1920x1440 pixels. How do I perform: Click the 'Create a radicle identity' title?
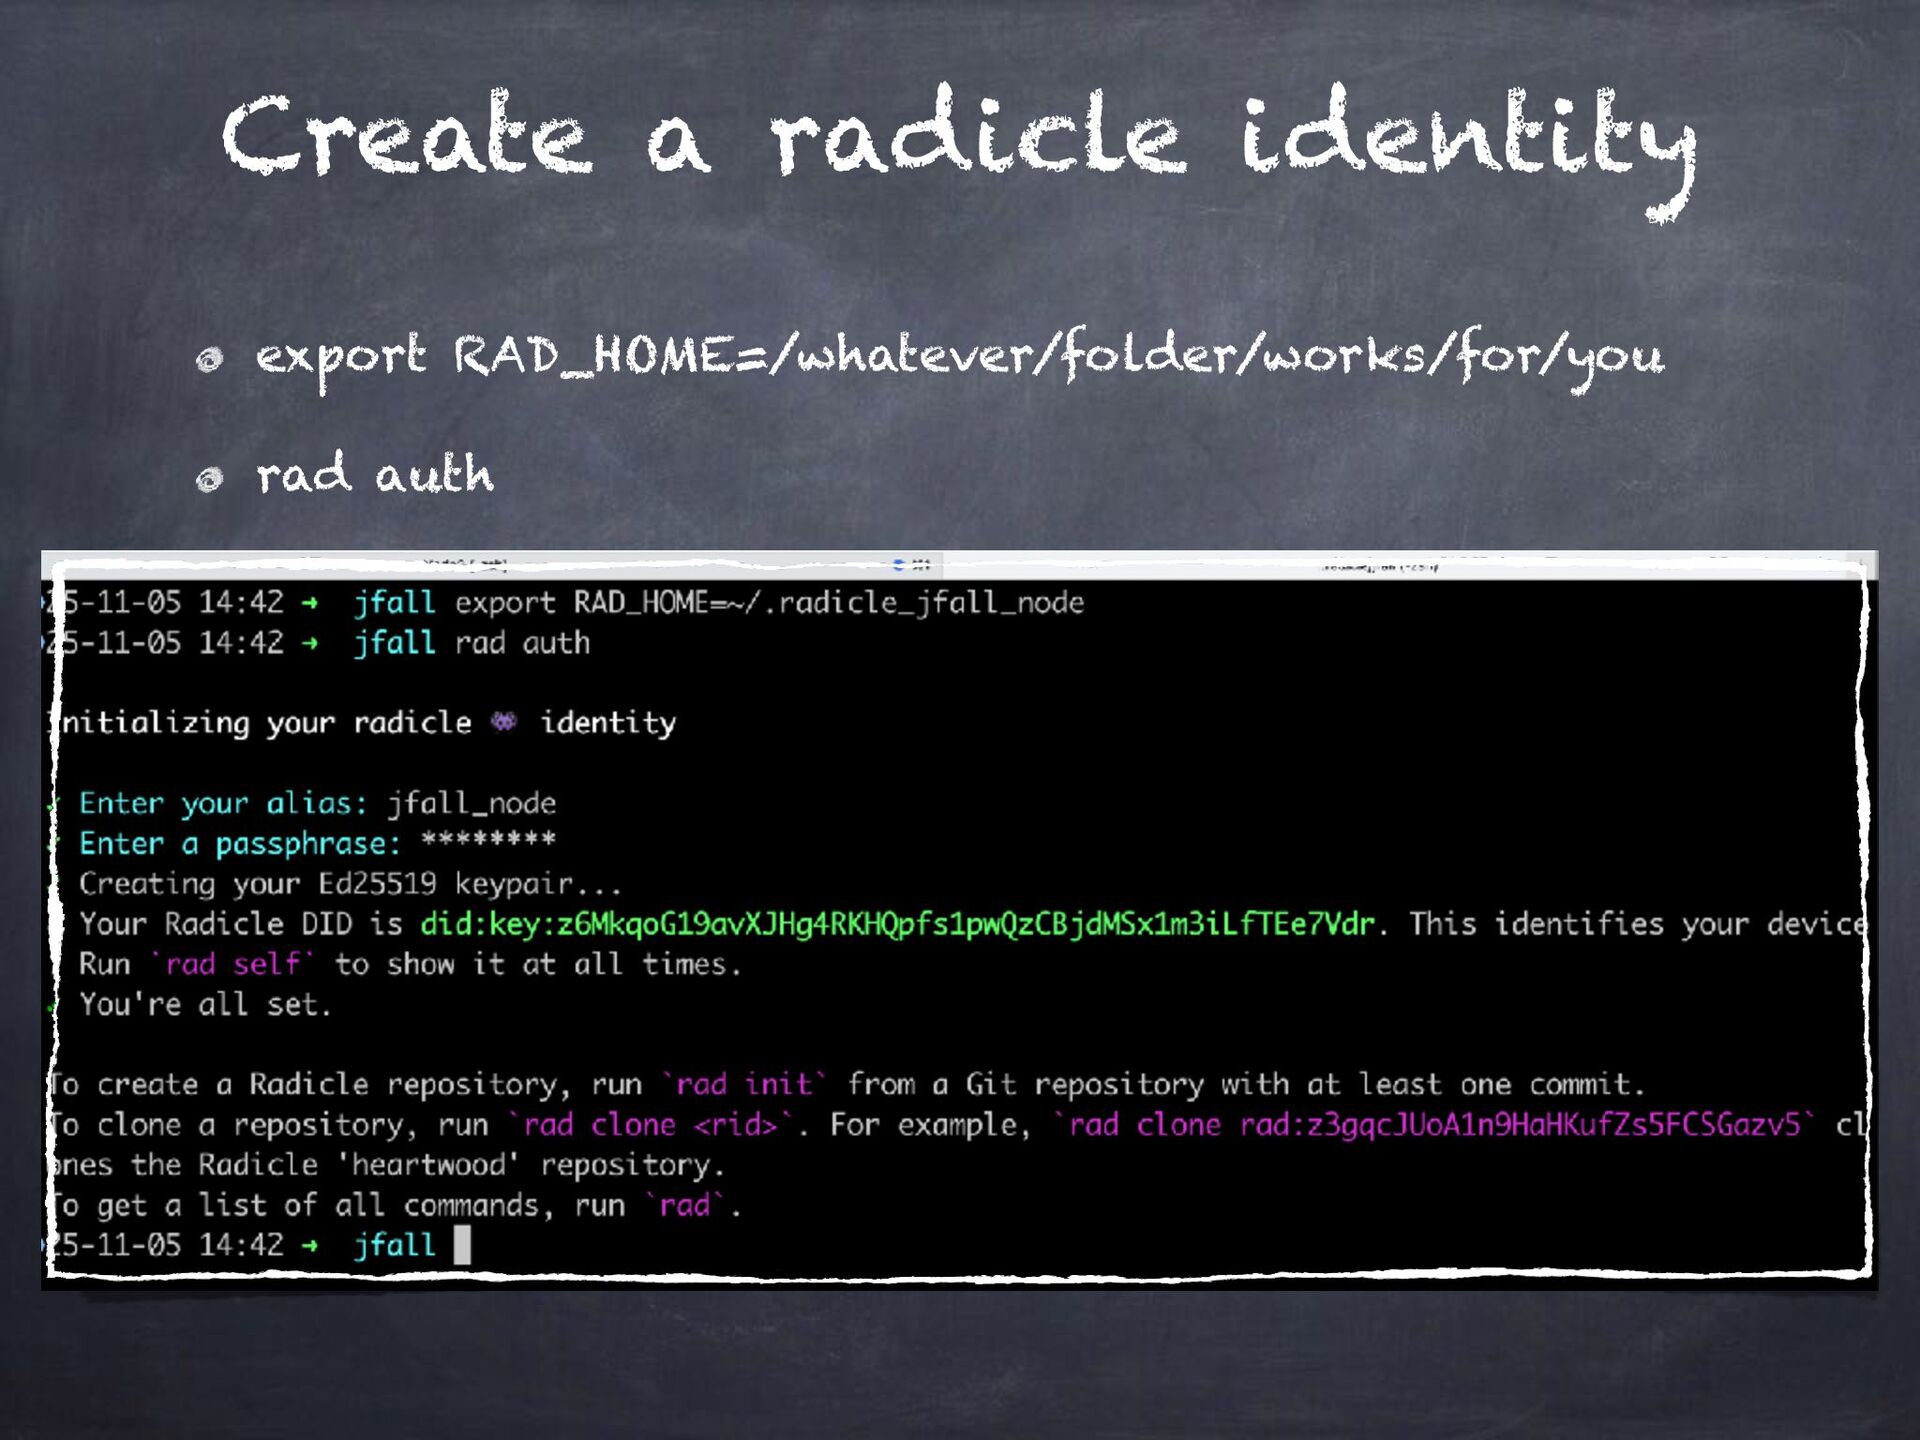click(958, 140)
